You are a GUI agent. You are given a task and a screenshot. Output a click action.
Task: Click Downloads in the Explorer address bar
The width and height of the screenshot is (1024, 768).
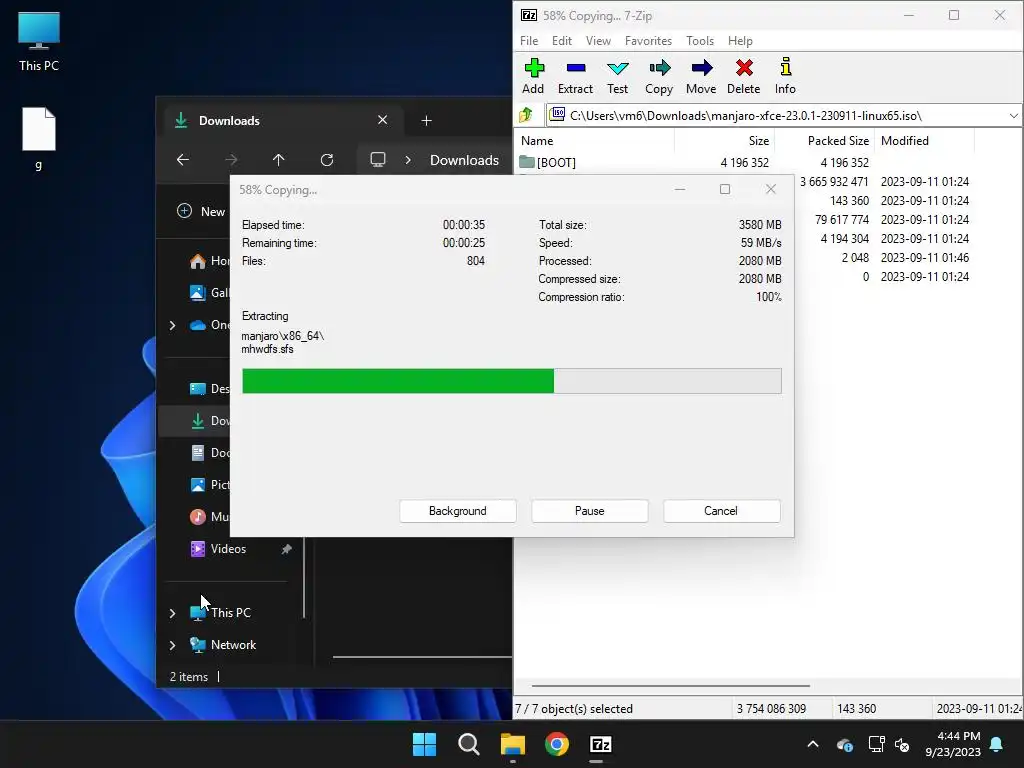464,160
